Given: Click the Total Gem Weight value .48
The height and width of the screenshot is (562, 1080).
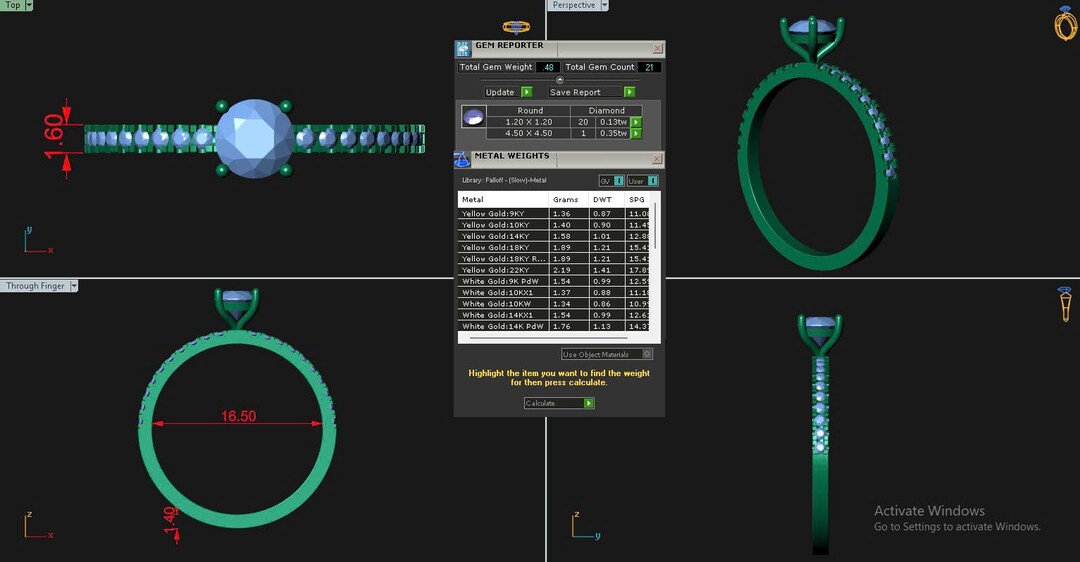Looking at the screenshot, I should [x=548, y=67].
